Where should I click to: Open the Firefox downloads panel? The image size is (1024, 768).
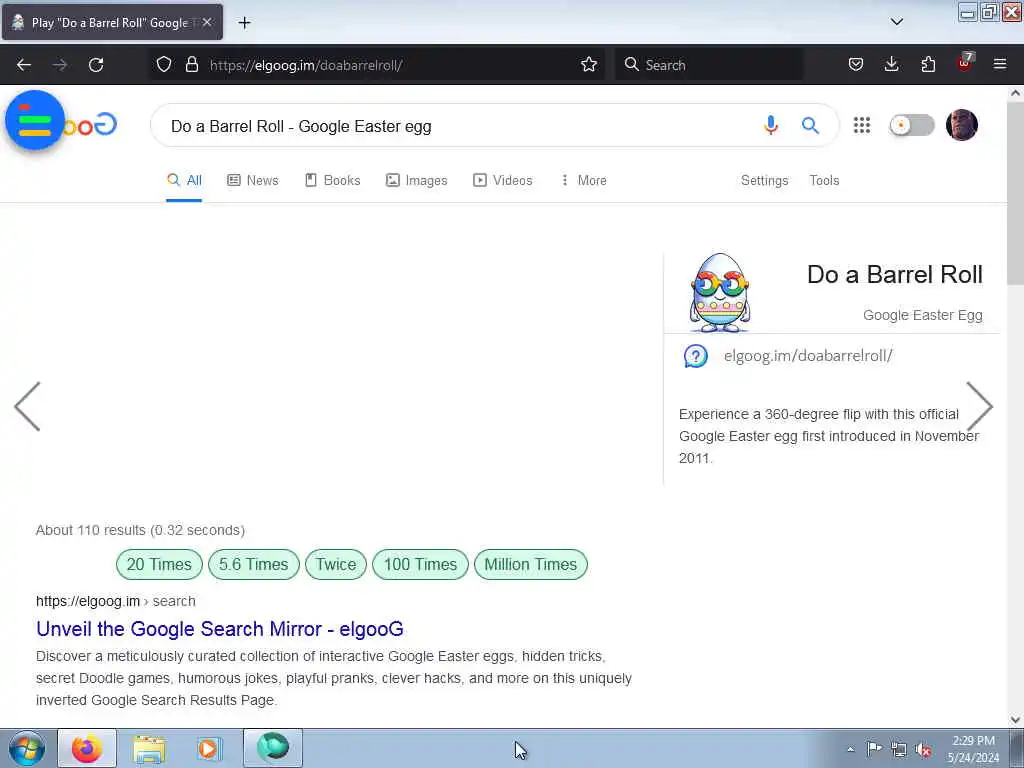pyautogui.click(x=891, y=65)
